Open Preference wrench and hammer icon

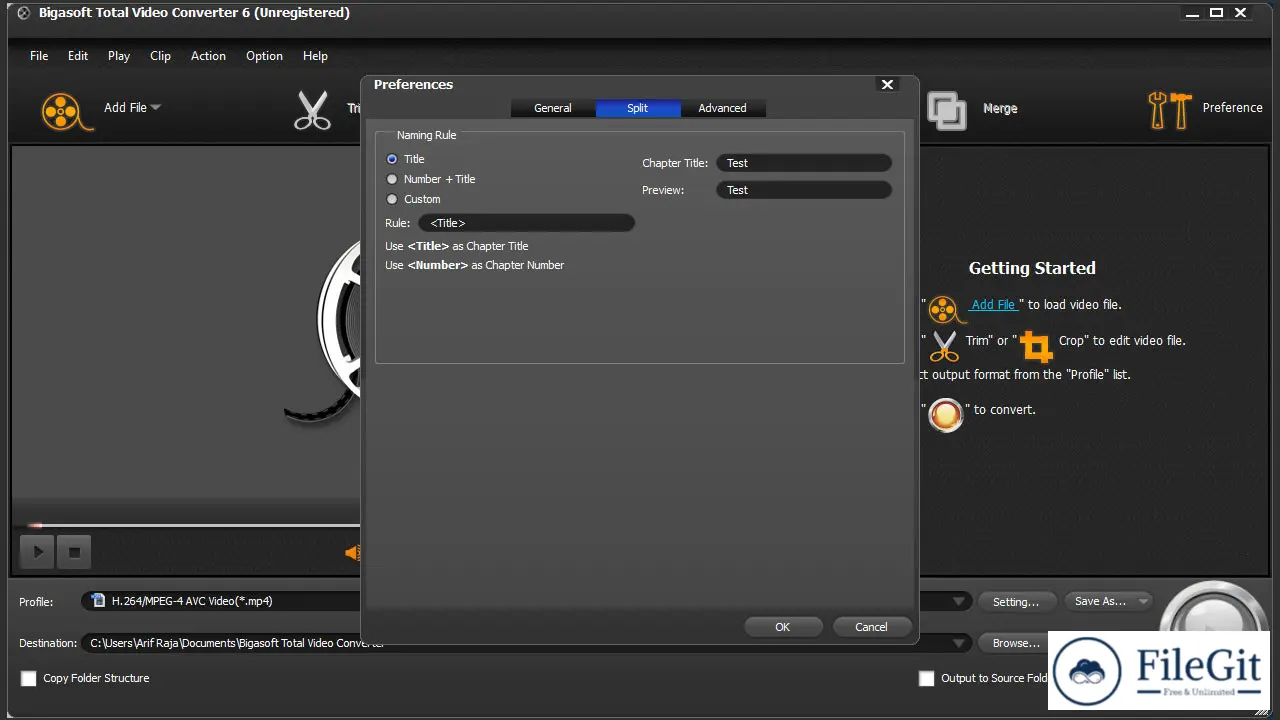(x=1170, y=110)
